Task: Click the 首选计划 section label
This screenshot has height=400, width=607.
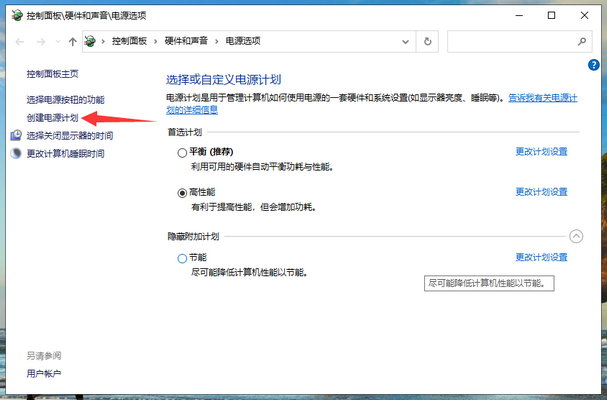Action: (x=185, y=132)
